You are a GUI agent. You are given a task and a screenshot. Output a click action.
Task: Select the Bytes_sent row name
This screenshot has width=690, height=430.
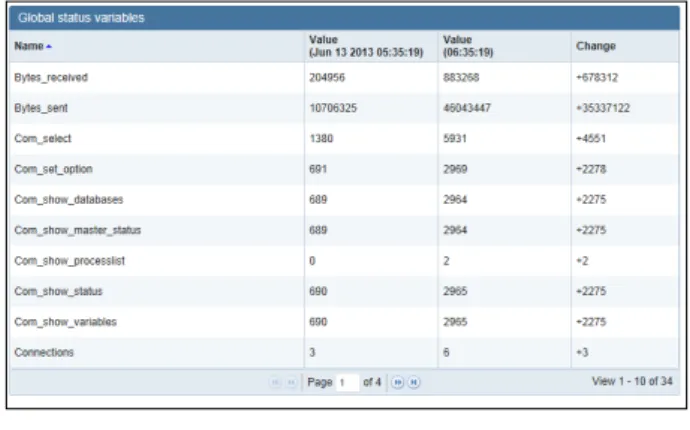[x=41, y=108]
